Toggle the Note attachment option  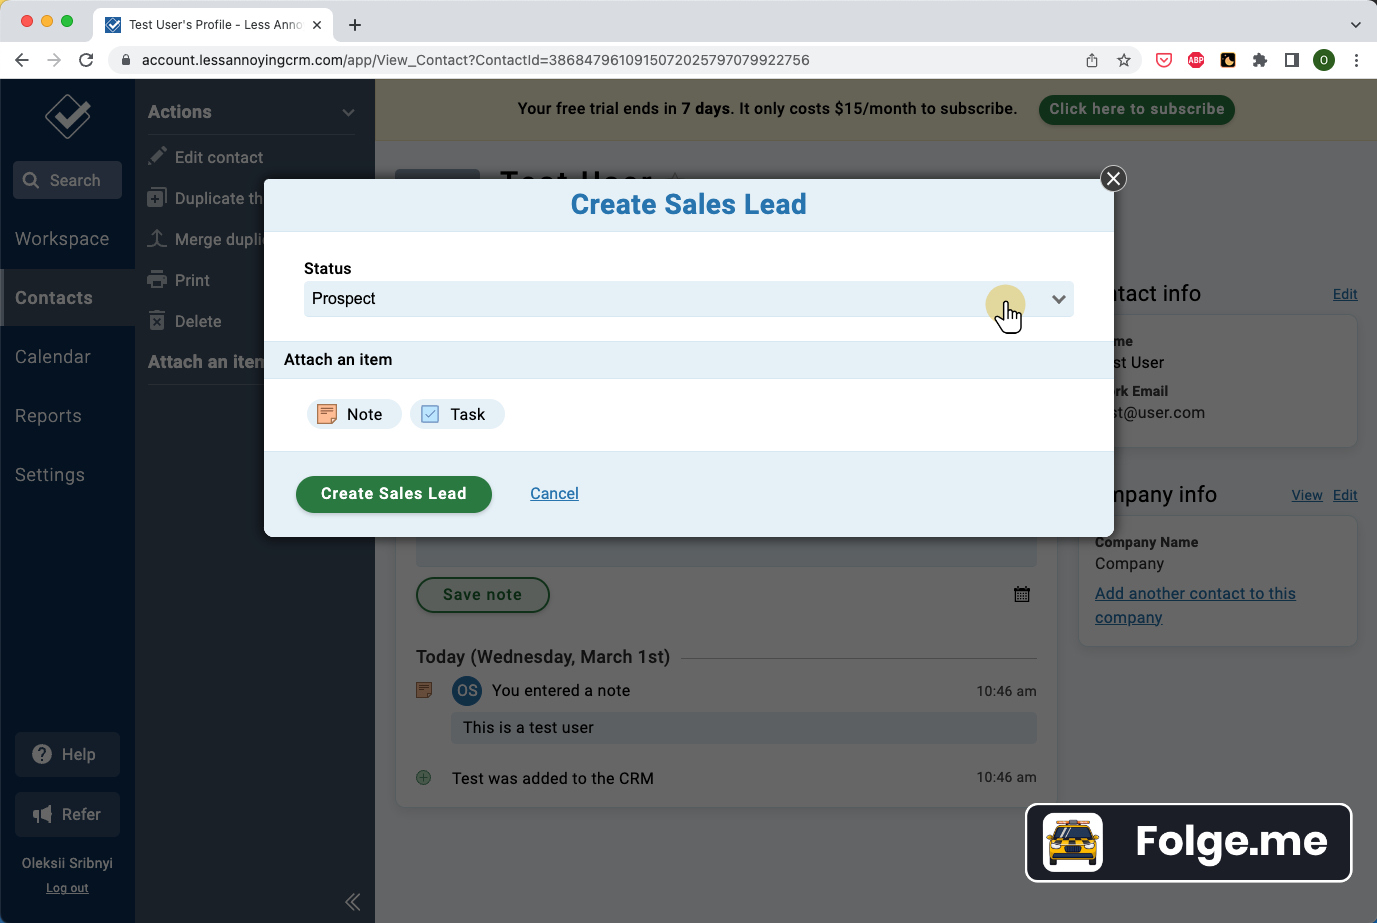353,413
